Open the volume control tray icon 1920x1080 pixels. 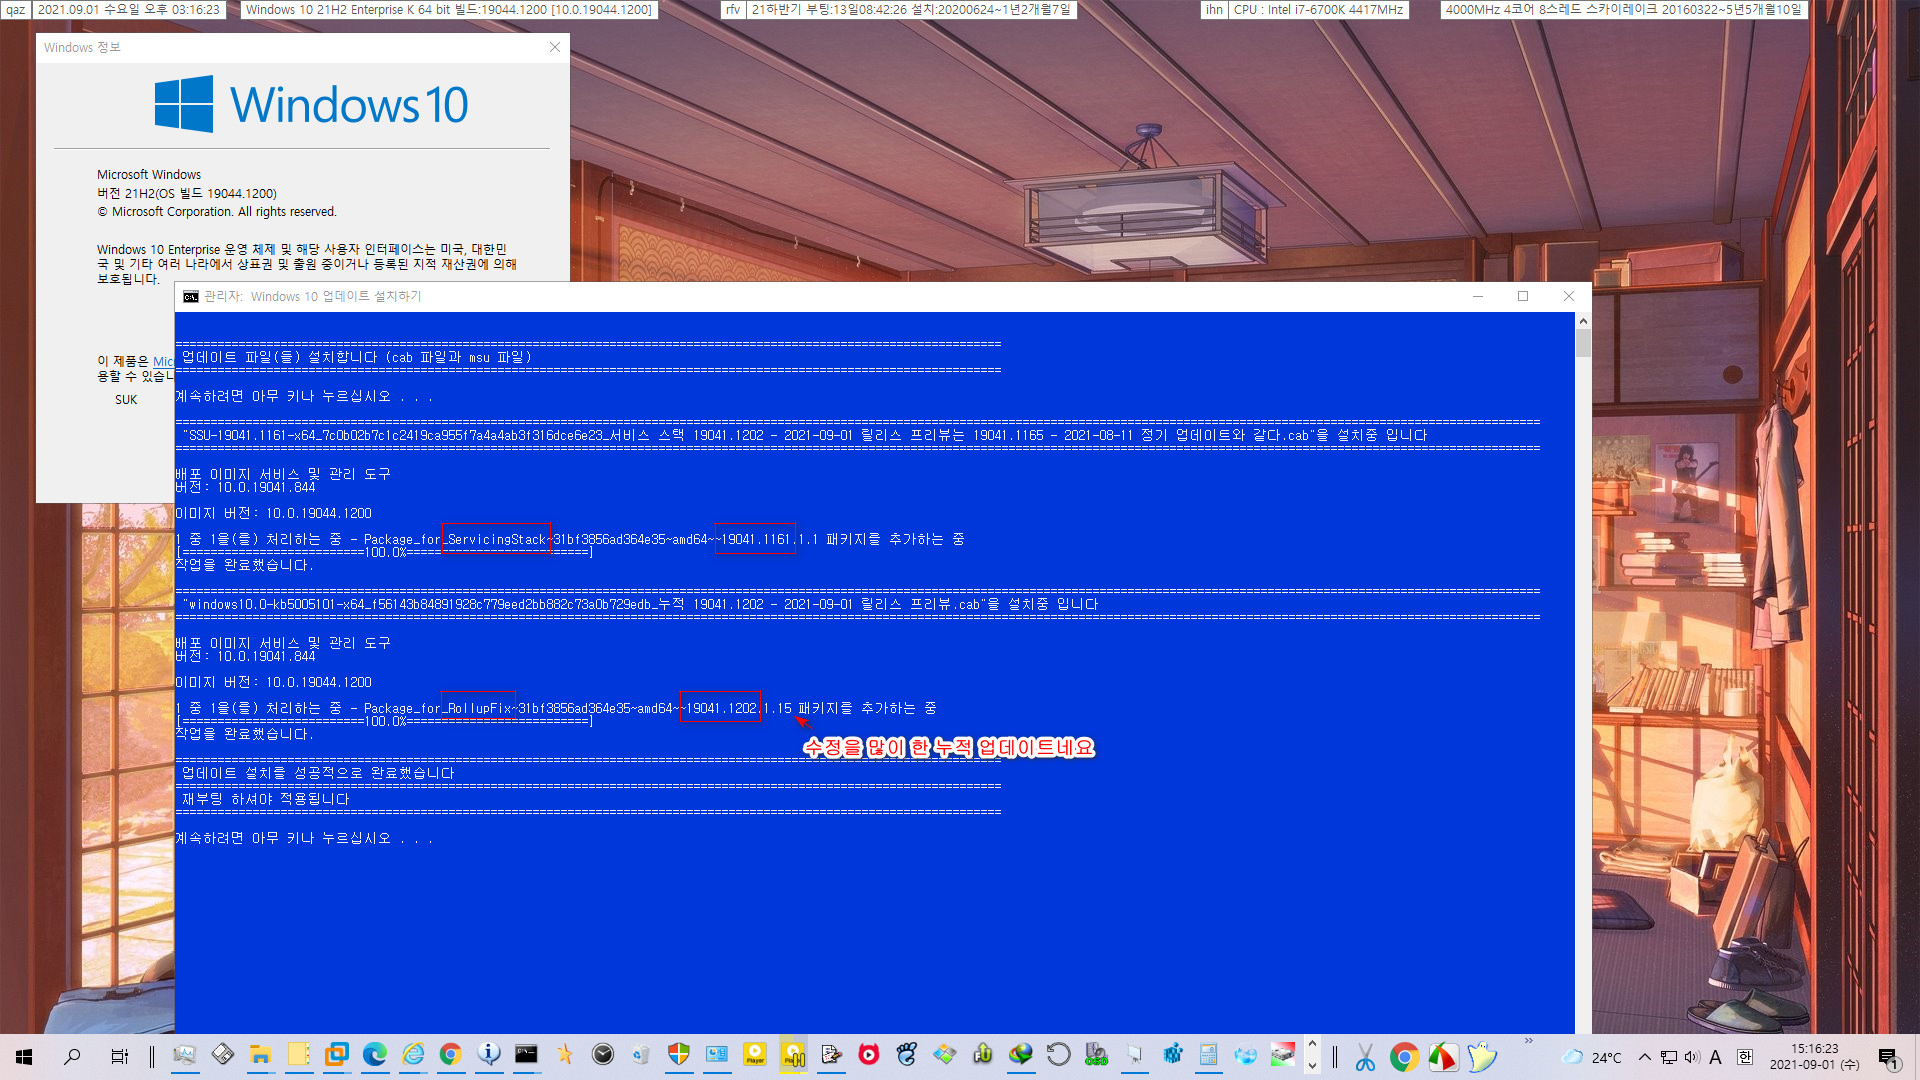coord(1691,1057)
